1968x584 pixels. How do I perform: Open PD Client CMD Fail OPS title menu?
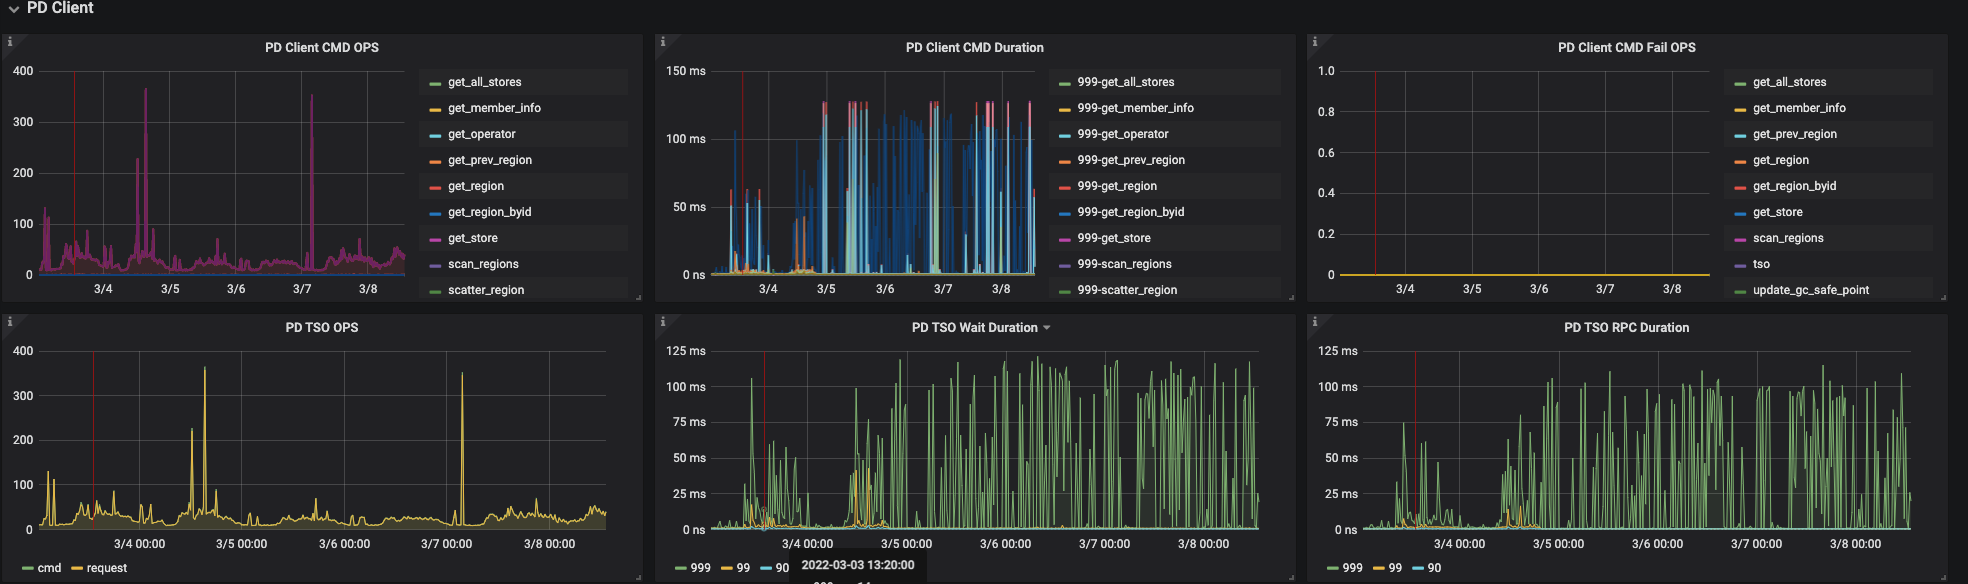point(1626,47)
